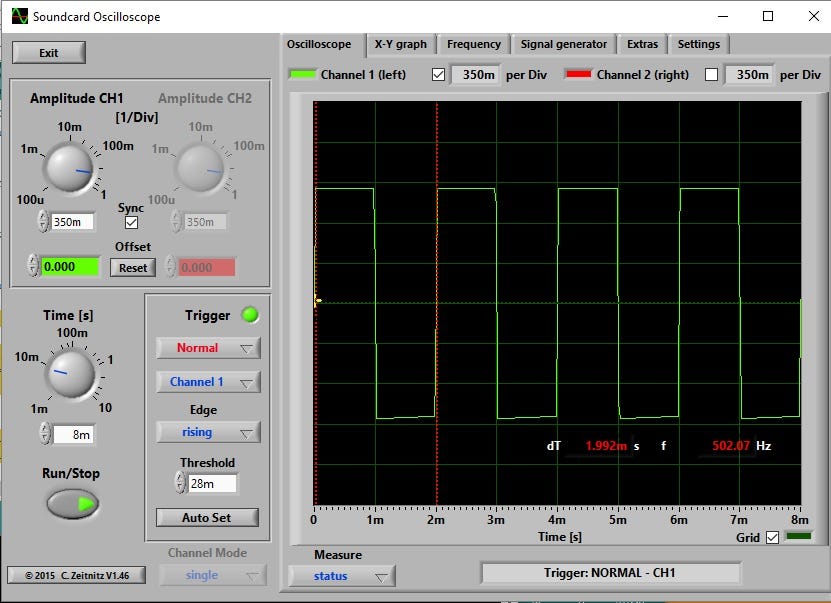Open the Edge rising dropdown
The height and width of the screenshot is (603, 831).
pos(207,432)
